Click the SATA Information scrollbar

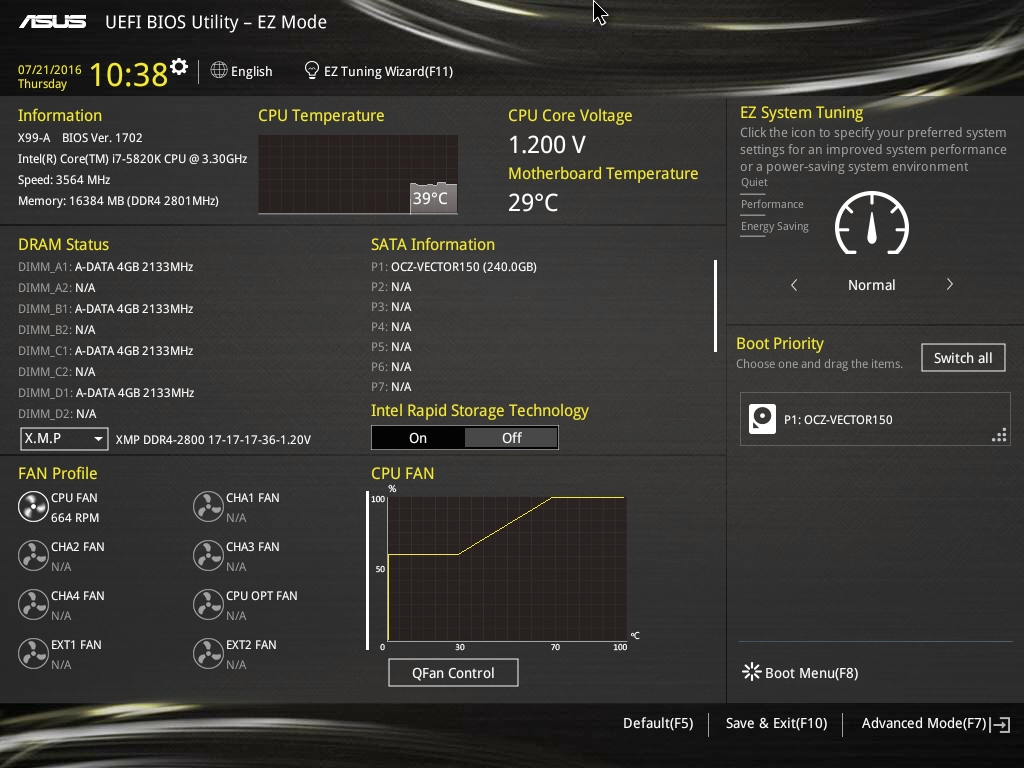pos(716,306)
